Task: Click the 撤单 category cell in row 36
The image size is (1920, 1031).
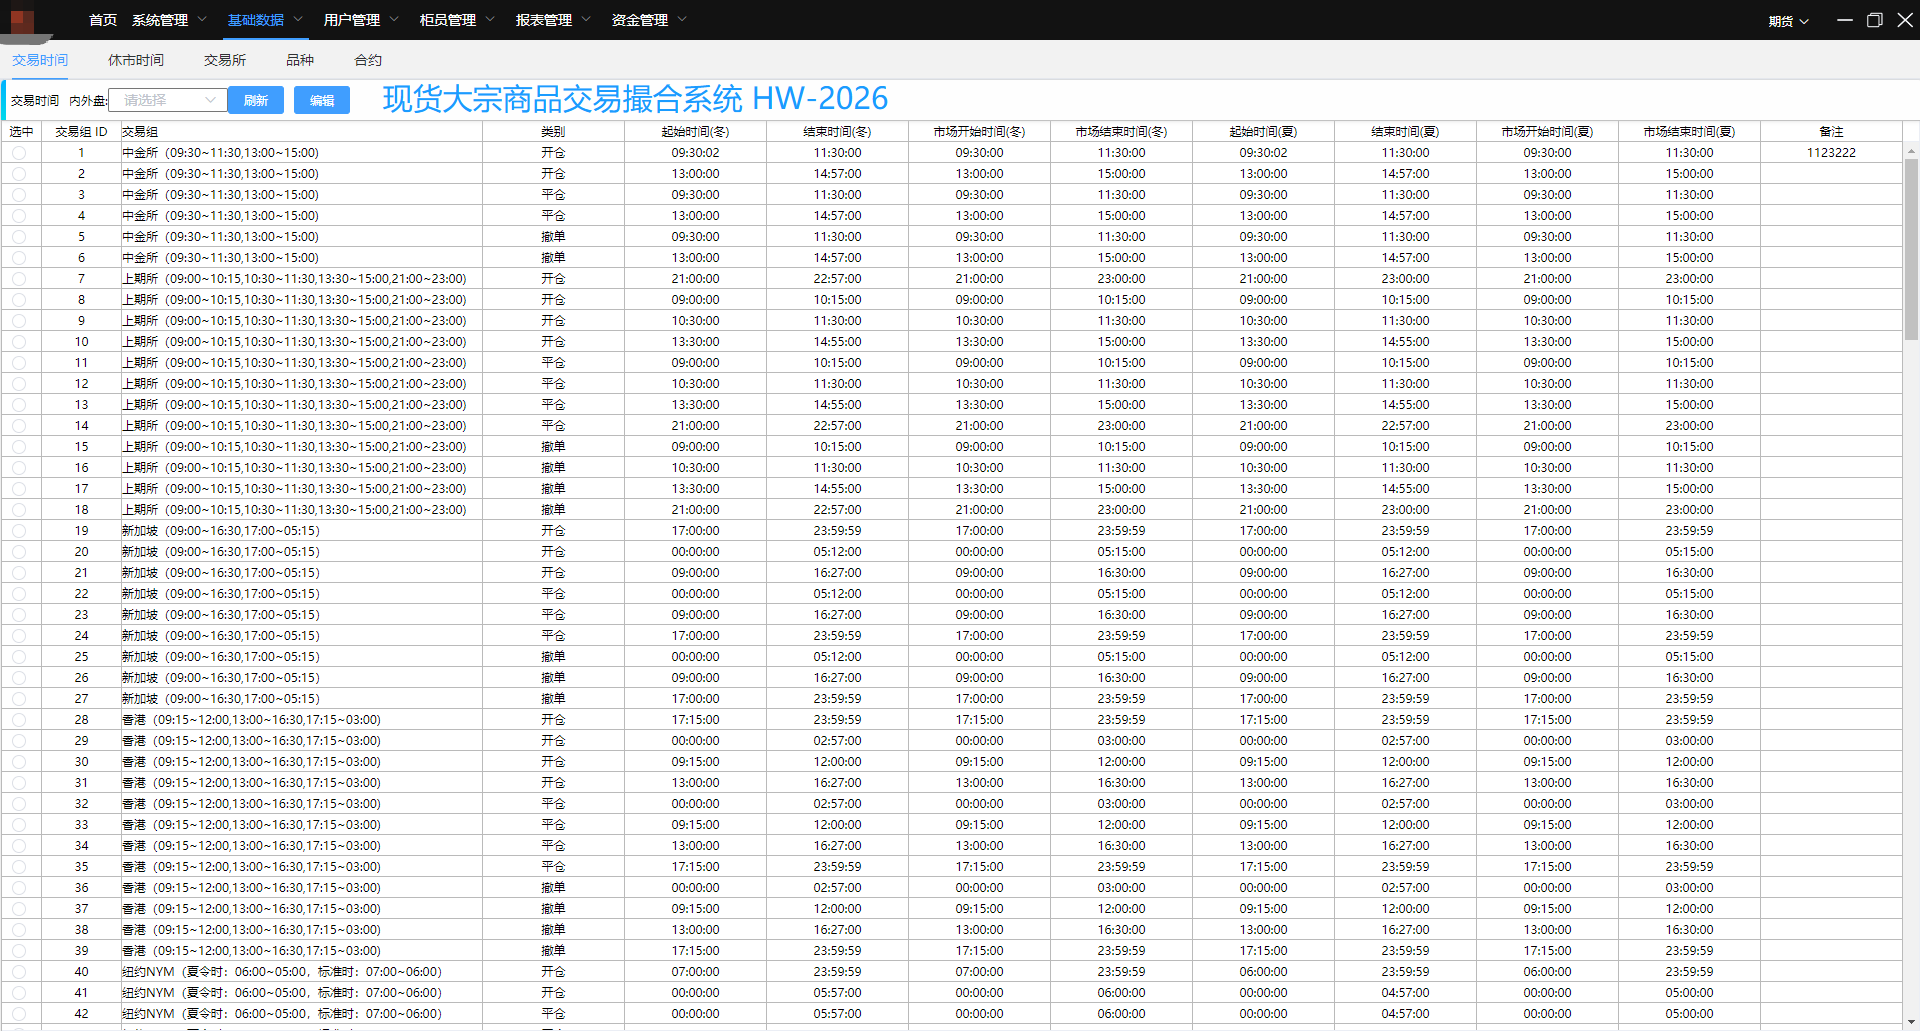Action: pos(553,888)
